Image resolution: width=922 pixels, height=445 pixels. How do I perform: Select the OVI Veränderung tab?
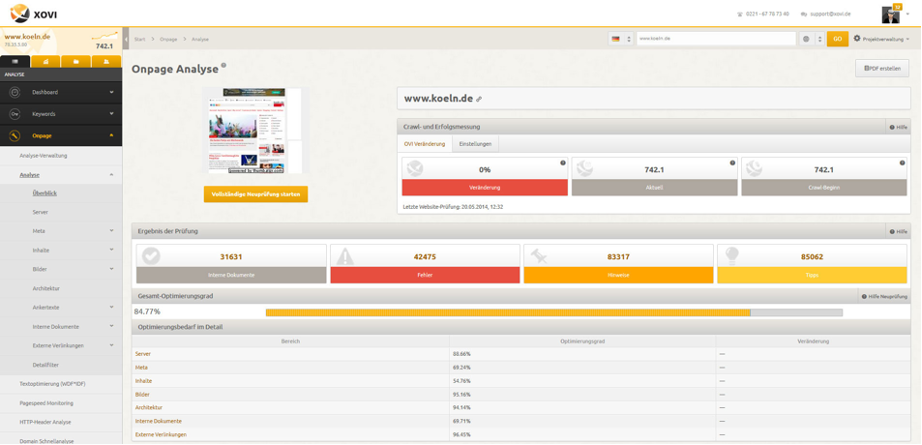[x=424, y=144]
